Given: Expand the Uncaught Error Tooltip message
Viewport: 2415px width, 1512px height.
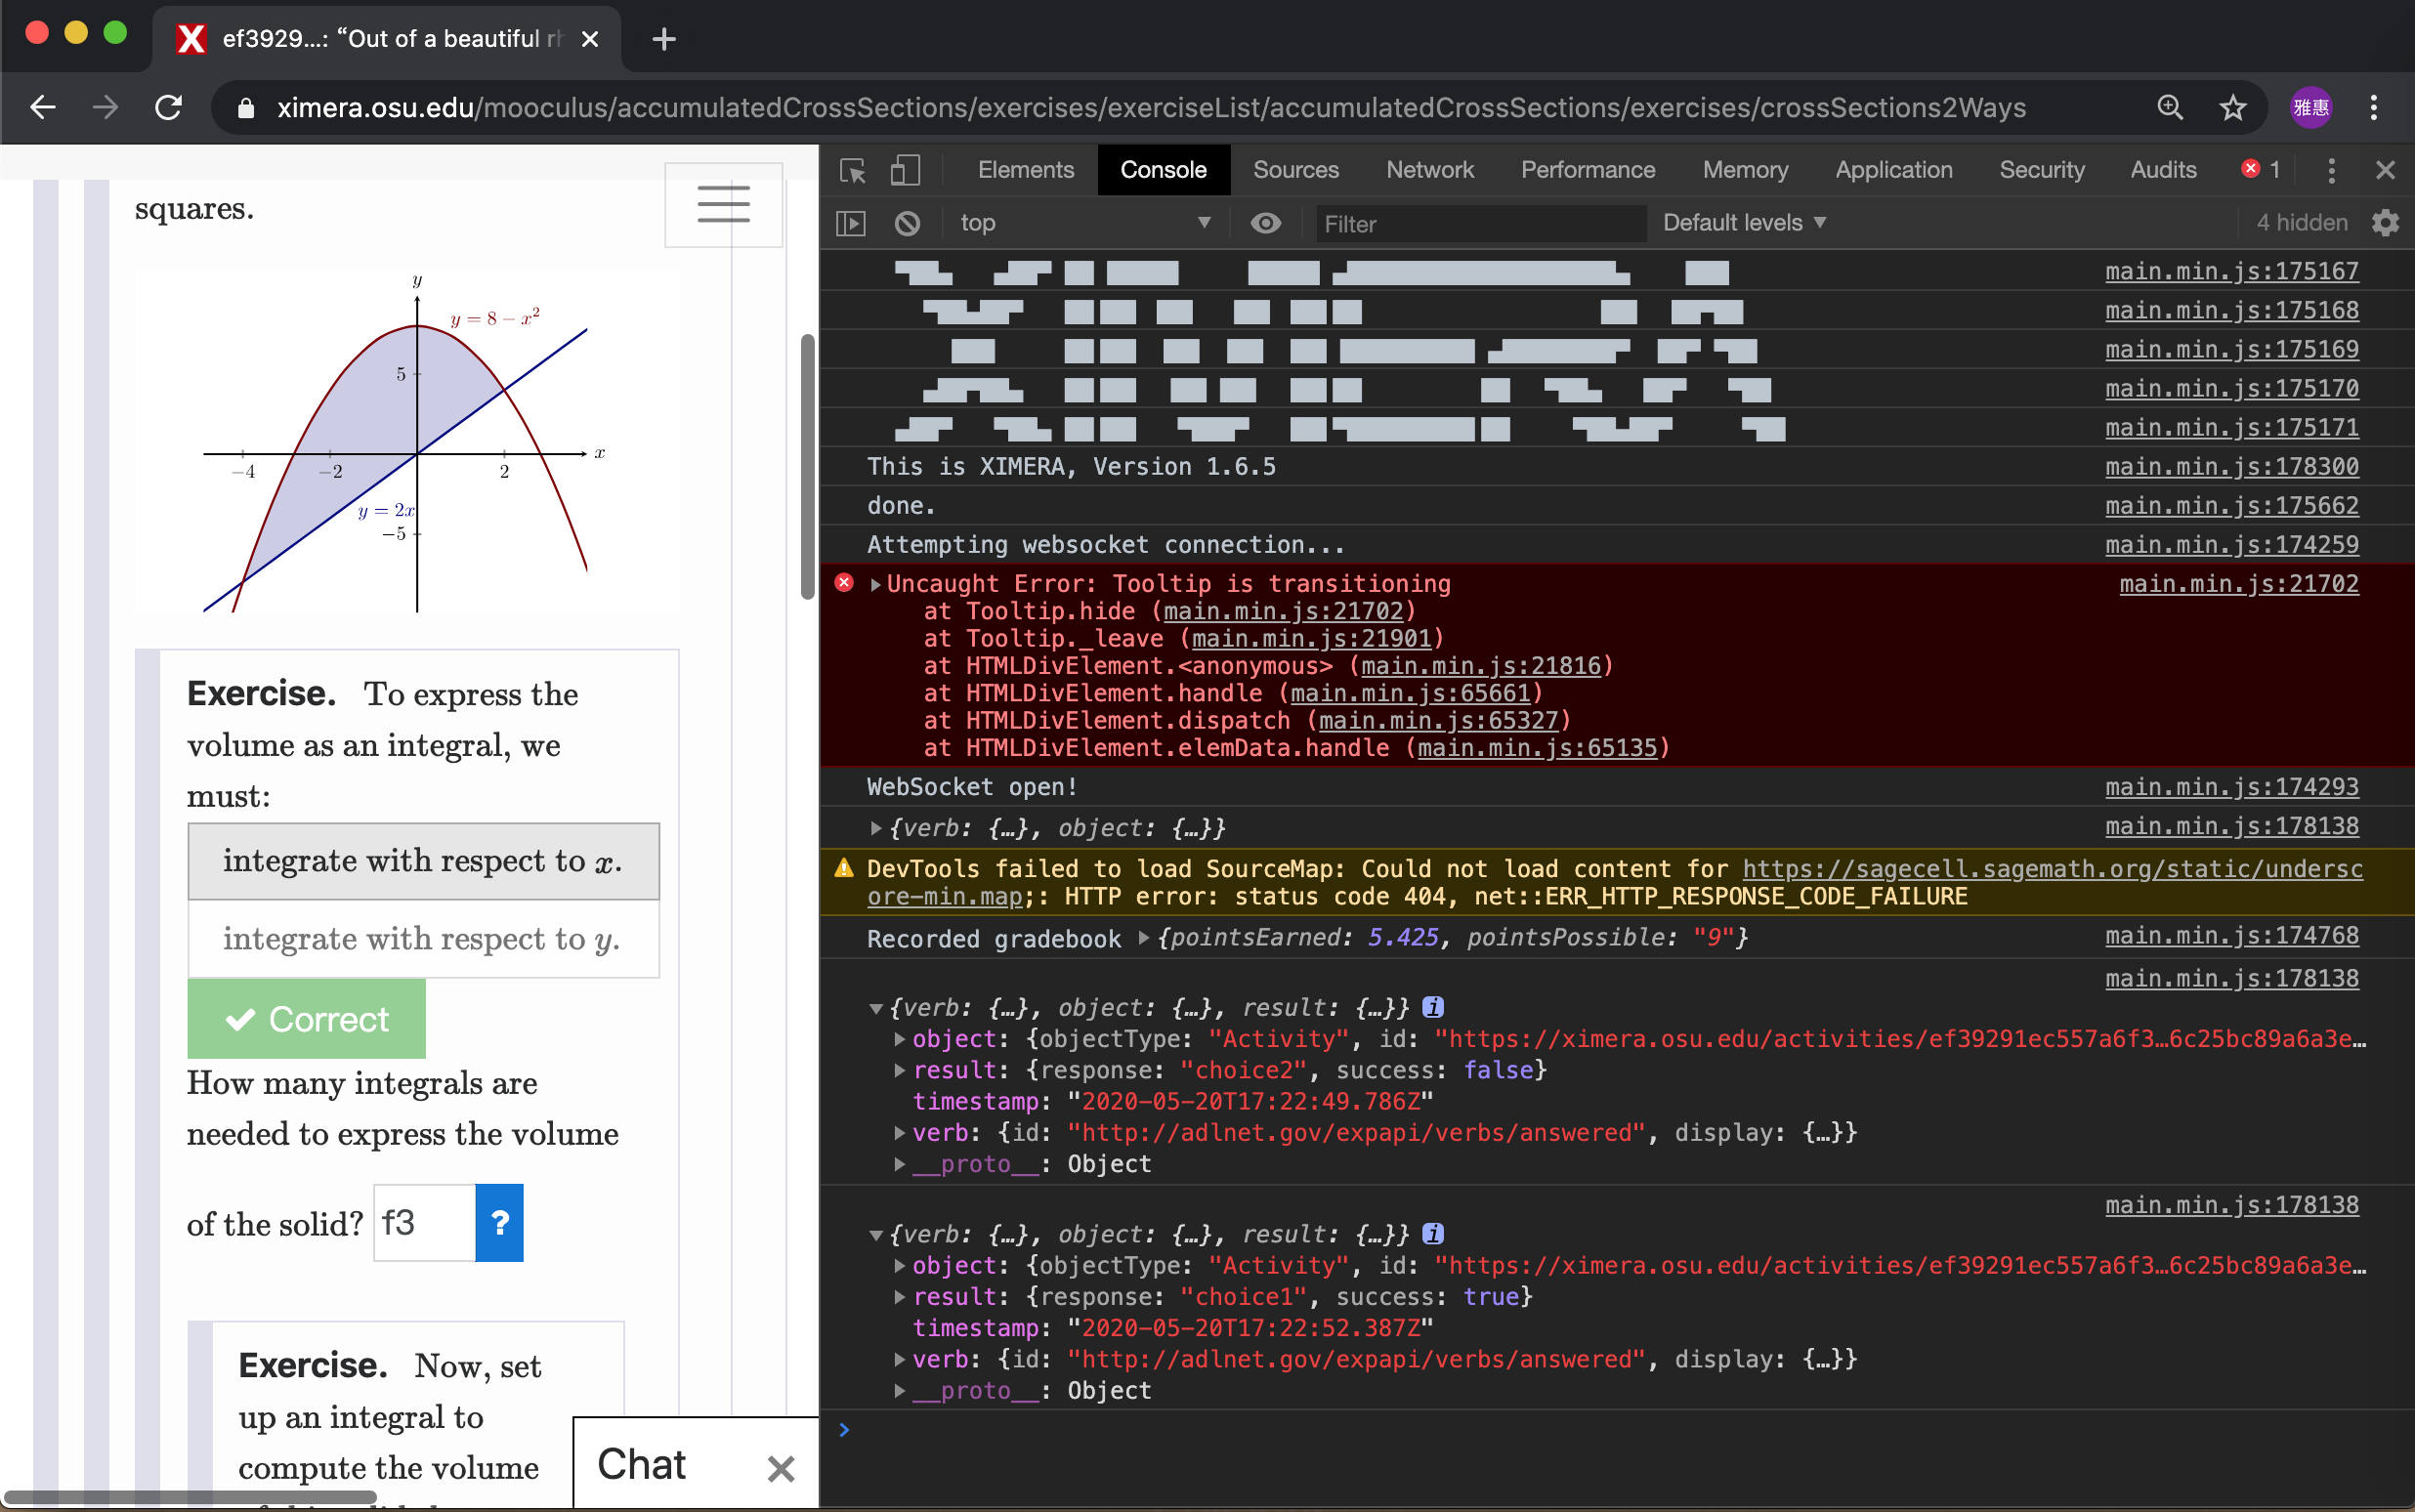Looking at the screenshot, I should point(876,583).
